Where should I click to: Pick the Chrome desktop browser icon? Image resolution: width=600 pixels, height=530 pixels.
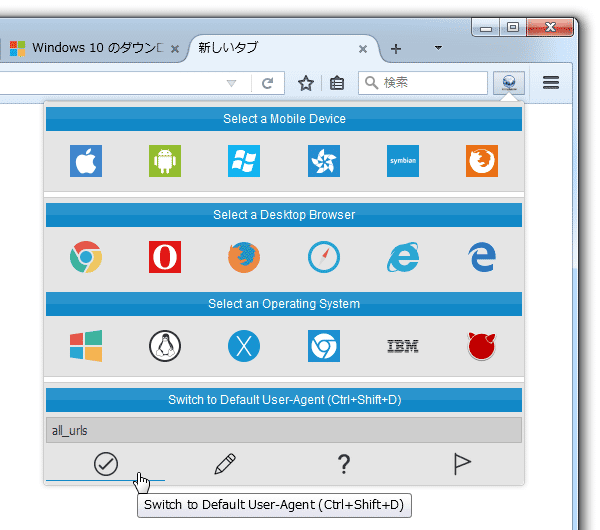coord(86,257)
